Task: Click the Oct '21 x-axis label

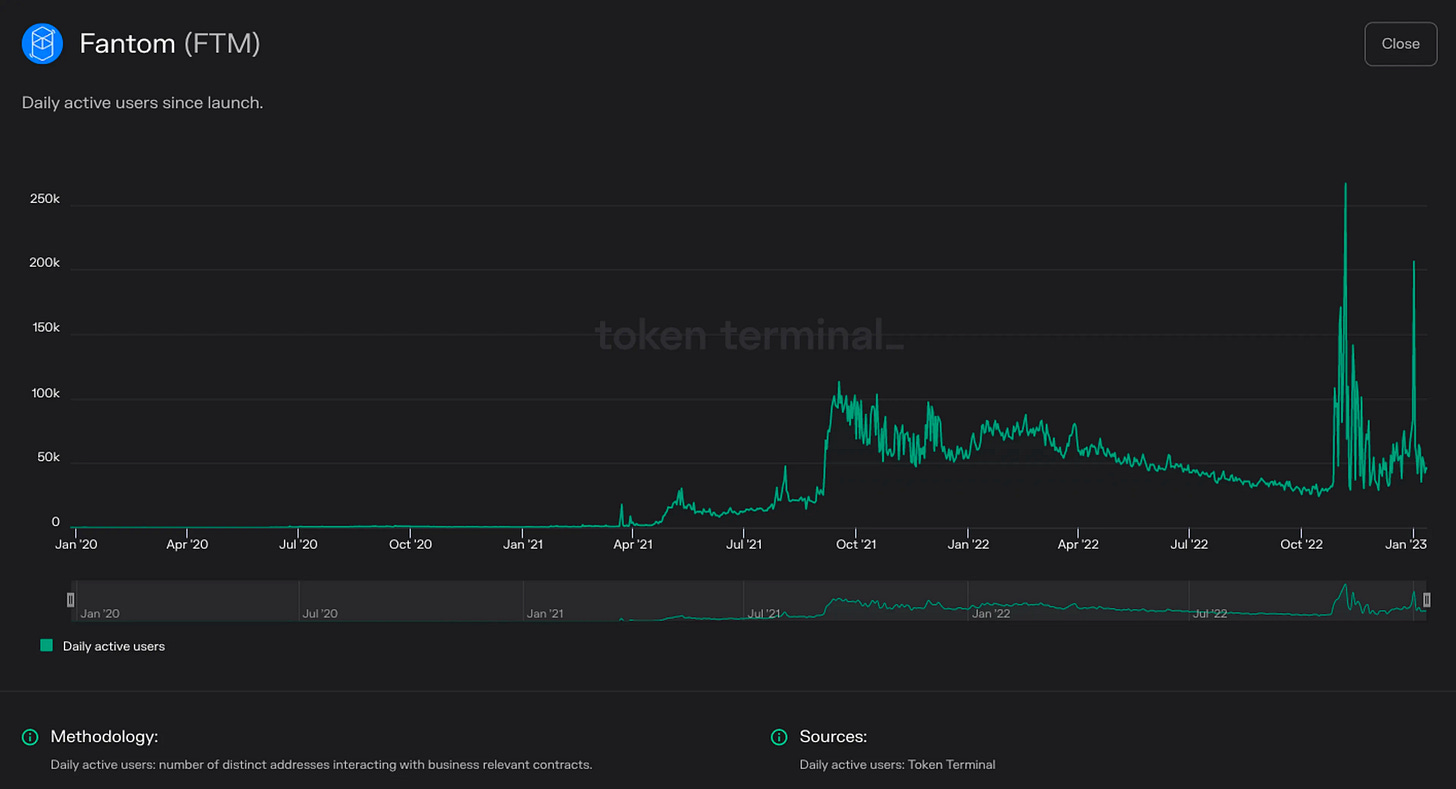Action: (855, 545)
